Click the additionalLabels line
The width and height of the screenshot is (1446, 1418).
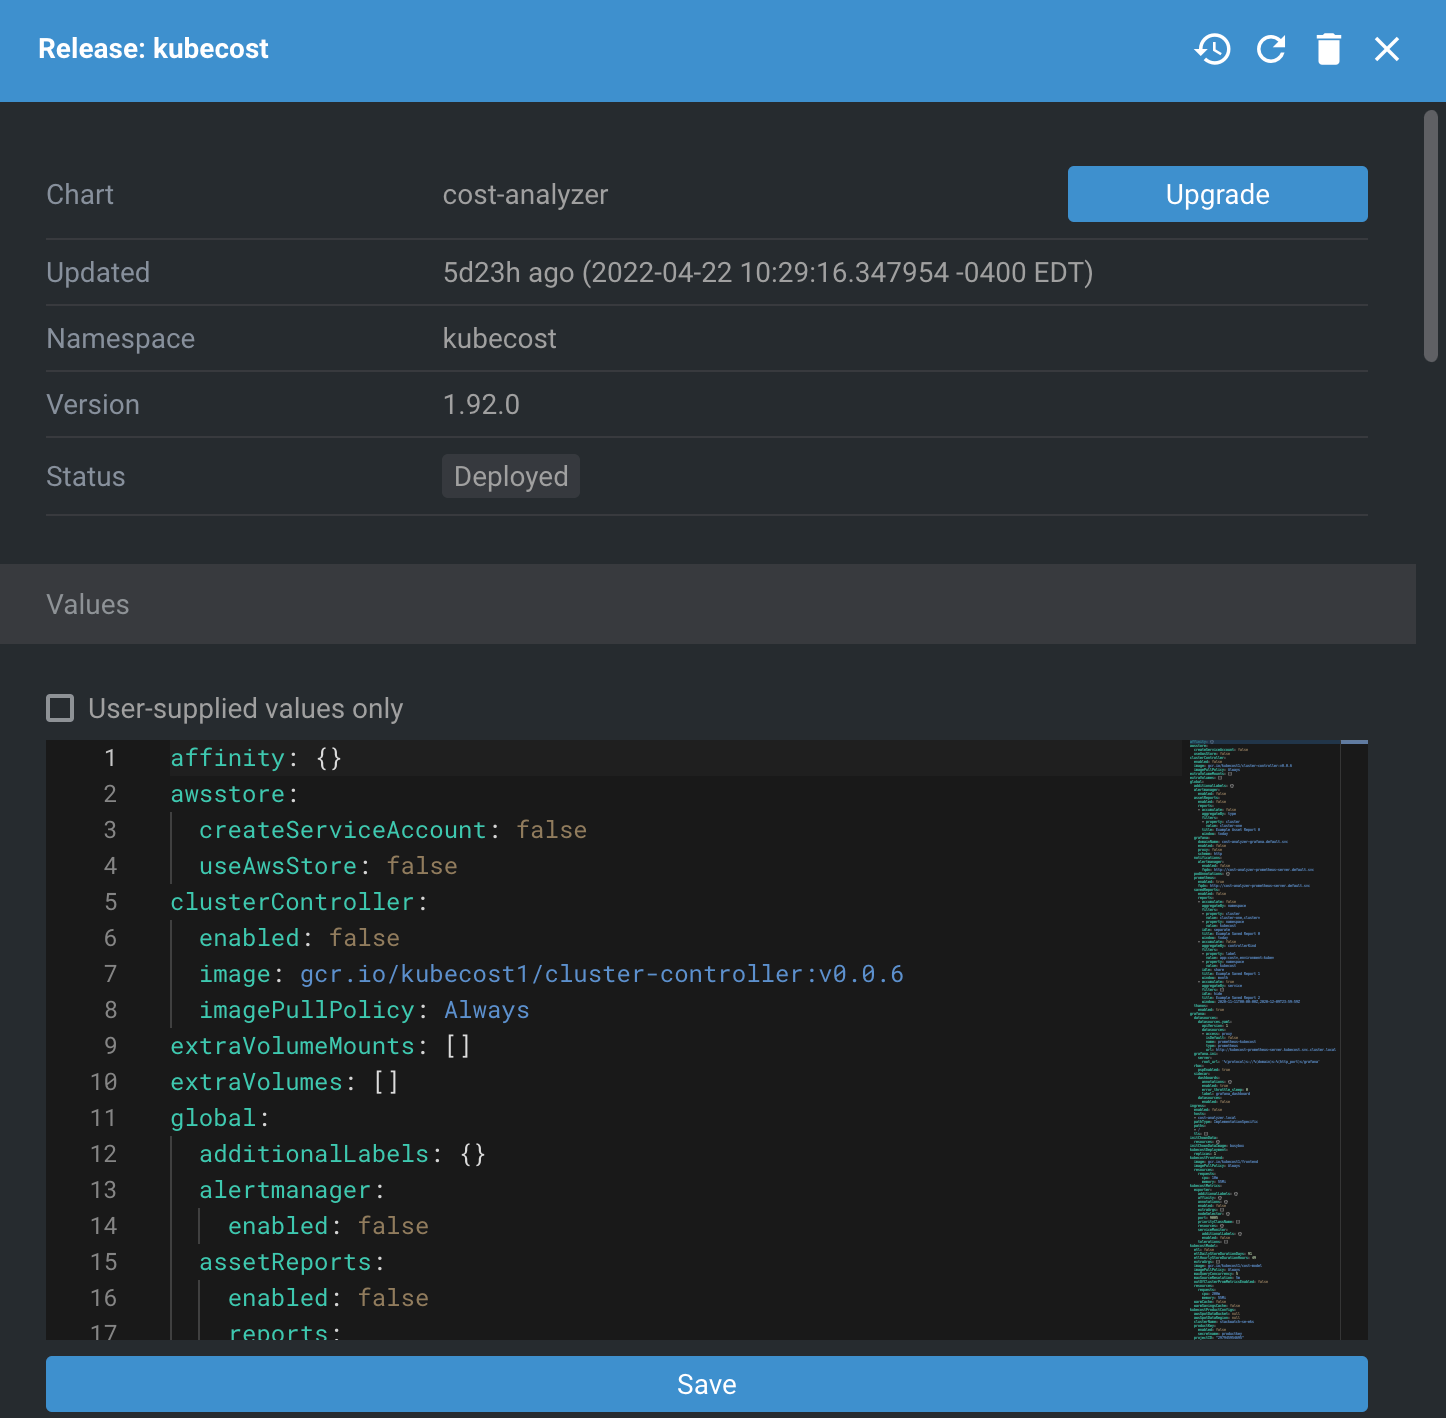tap(342, 1154)
